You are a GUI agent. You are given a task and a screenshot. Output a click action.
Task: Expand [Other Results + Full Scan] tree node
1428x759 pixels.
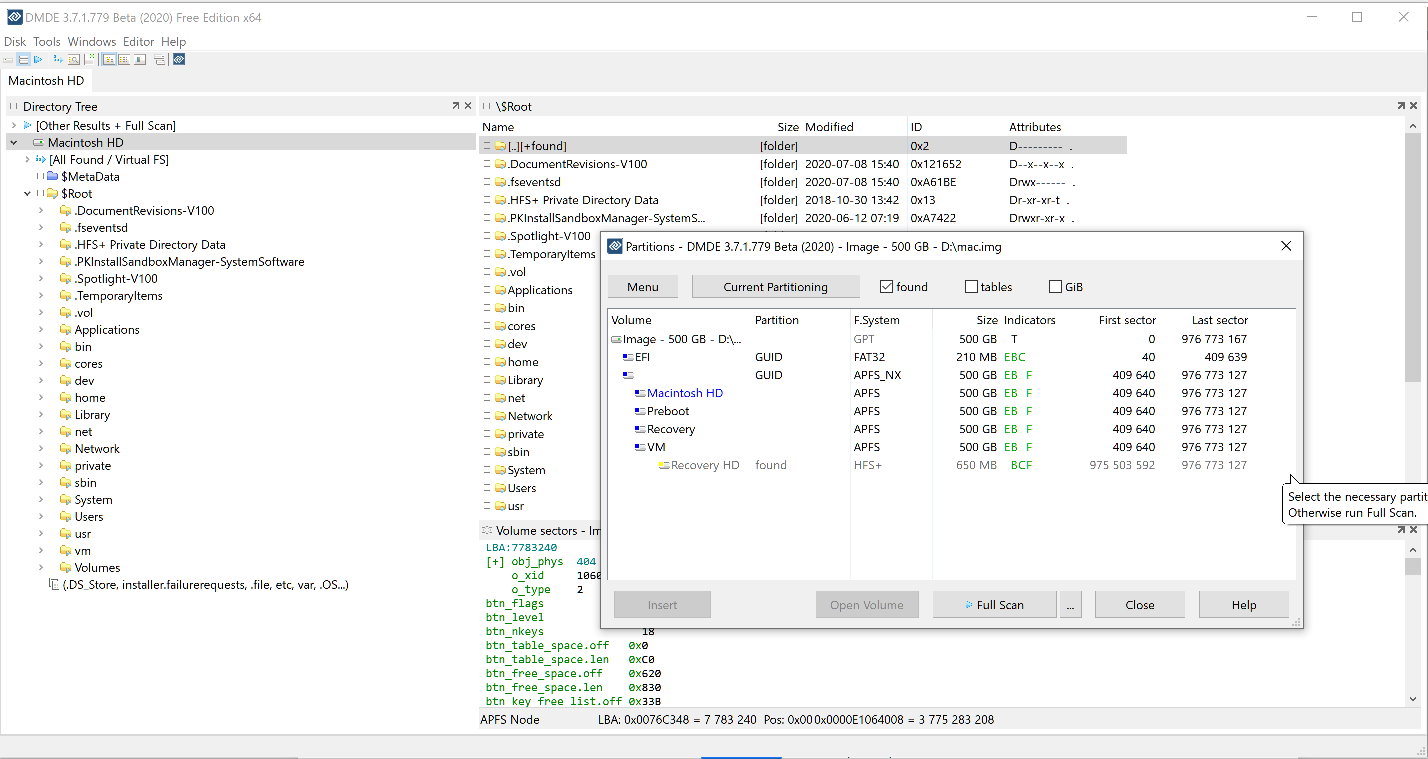click(x=14, y=126)
